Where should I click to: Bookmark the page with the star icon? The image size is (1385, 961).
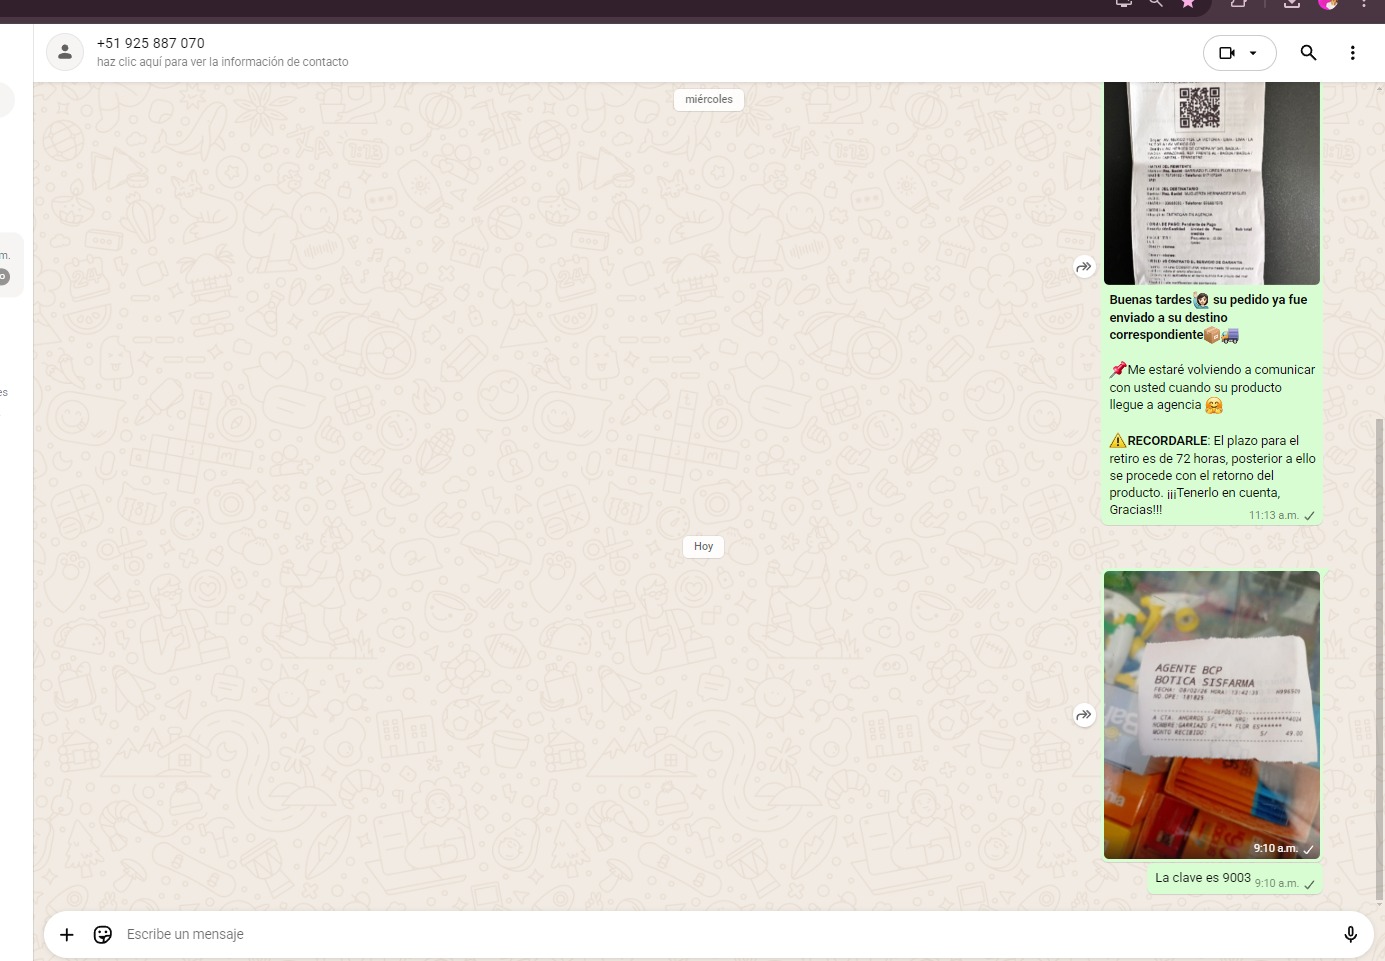coord(1188,3)
